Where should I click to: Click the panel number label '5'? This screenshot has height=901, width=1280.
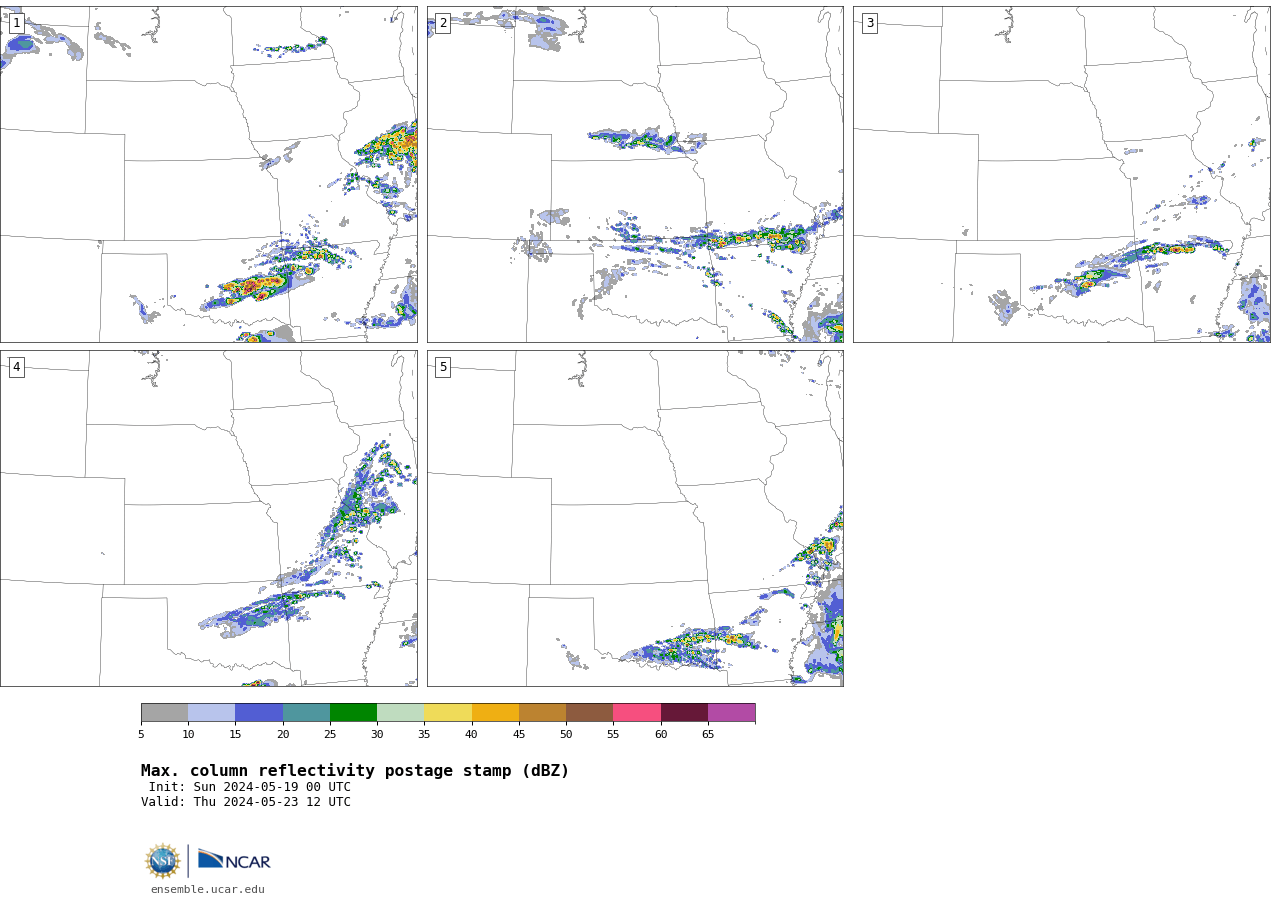(x=443, y=367)
